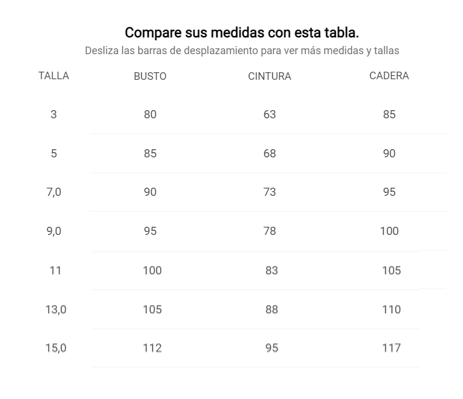
Task: Click the hip value 100 cell
Action: [389, 231]
